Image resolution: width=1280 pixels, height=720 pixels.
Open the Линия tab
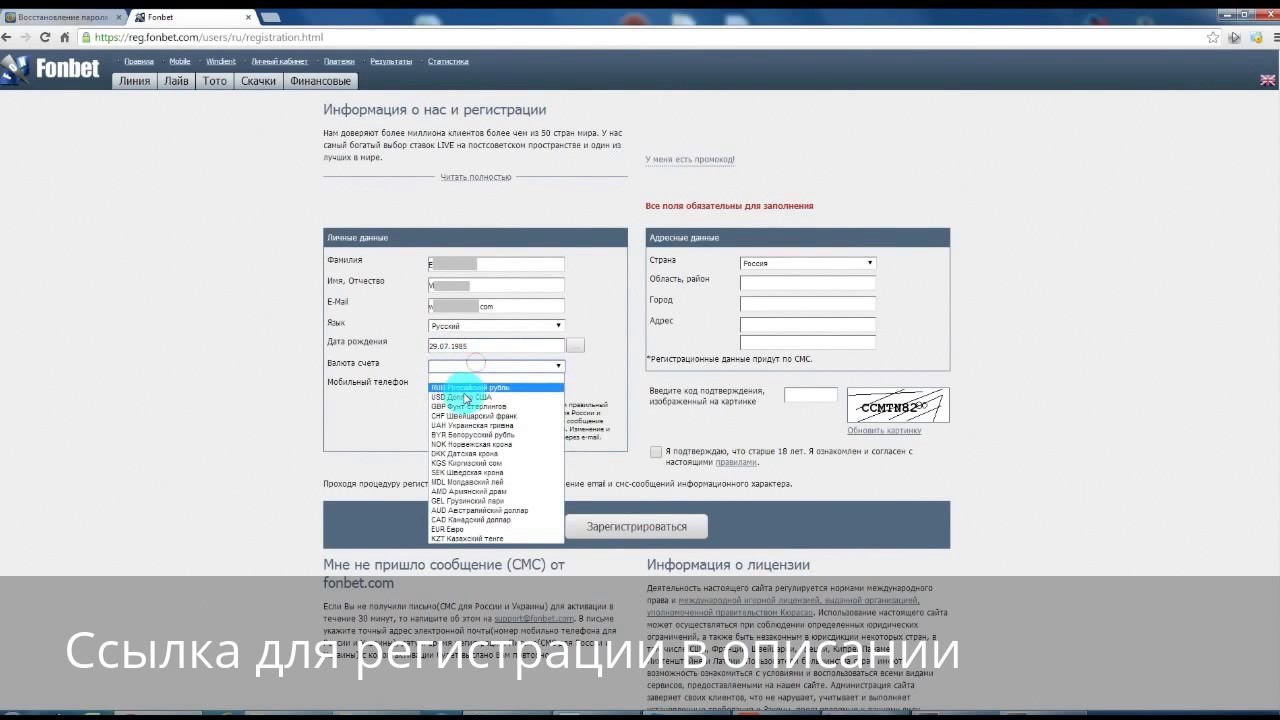(134, 81)
